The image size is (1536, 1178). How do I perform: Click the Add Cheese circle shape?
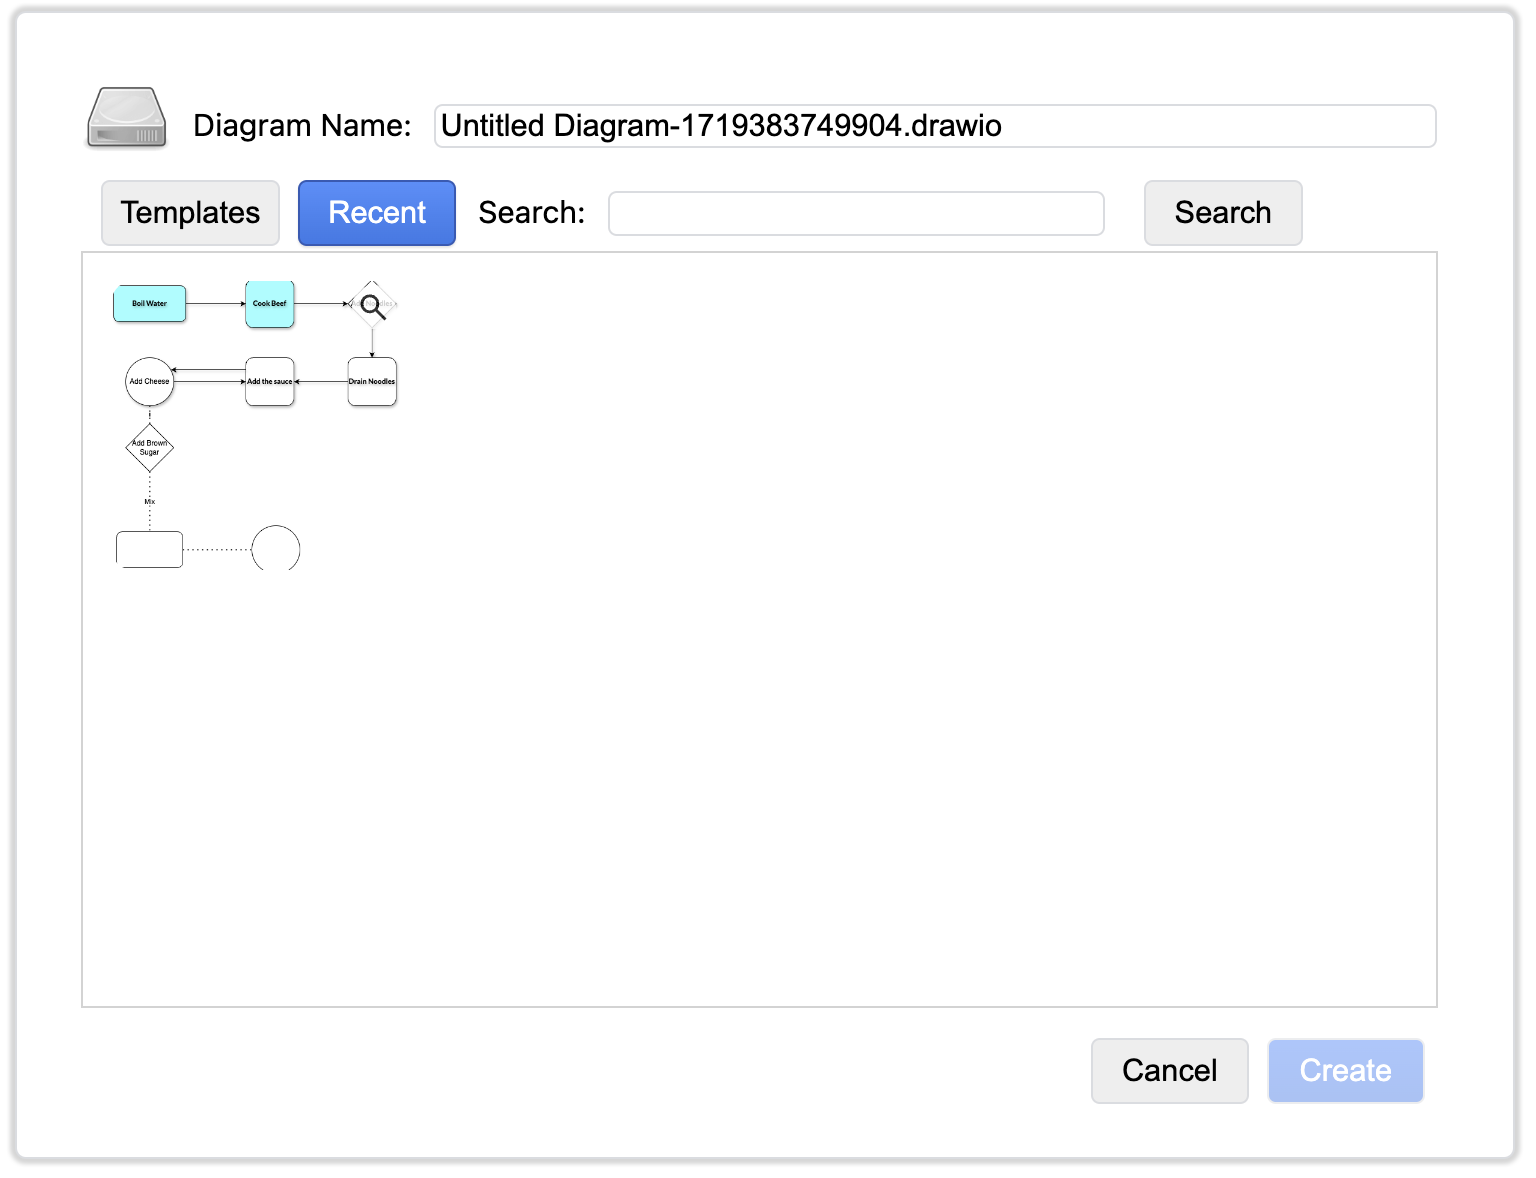(x=149, y=381)
